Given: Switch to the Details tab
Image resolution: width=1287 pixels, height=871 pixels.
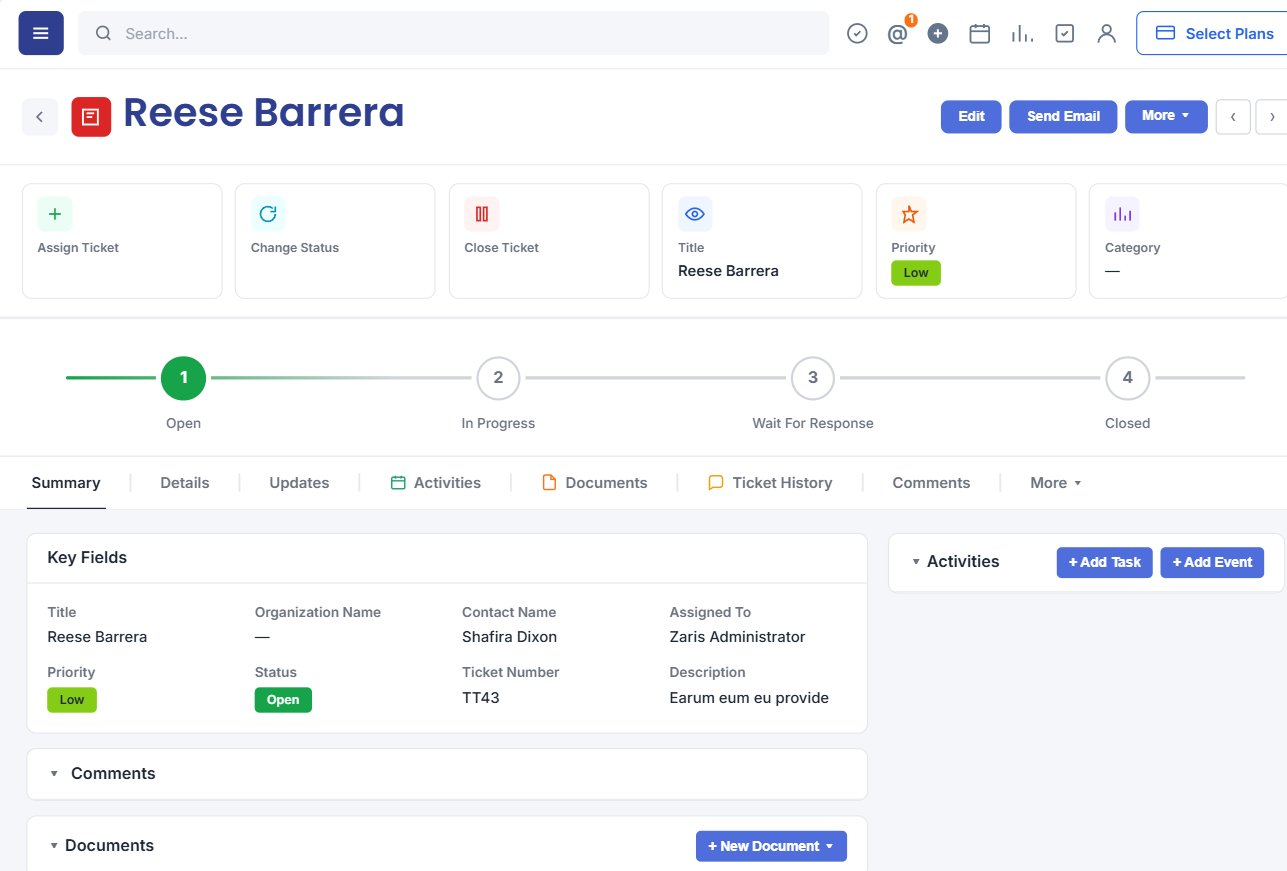Looking at the screenshot, I should [x=185, y=483].
